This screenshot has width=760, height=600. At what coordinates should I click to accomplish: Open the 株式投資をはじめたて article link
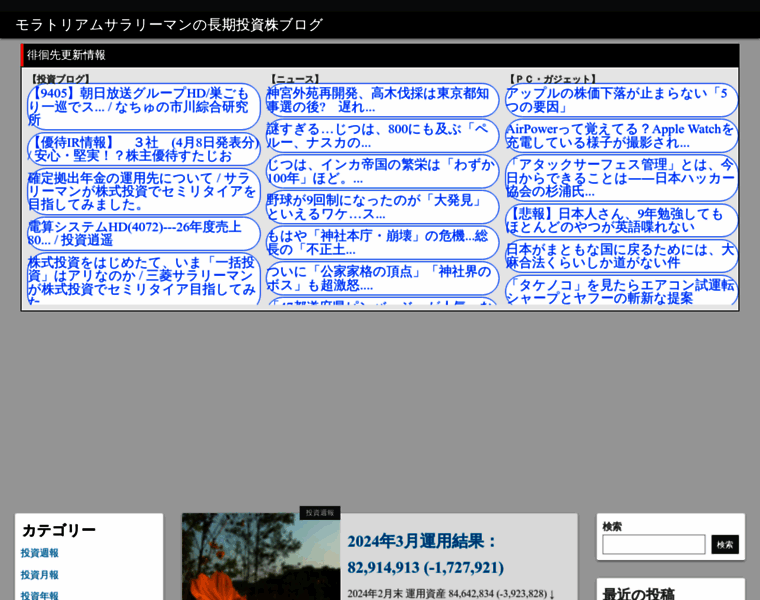pos(143,279)
